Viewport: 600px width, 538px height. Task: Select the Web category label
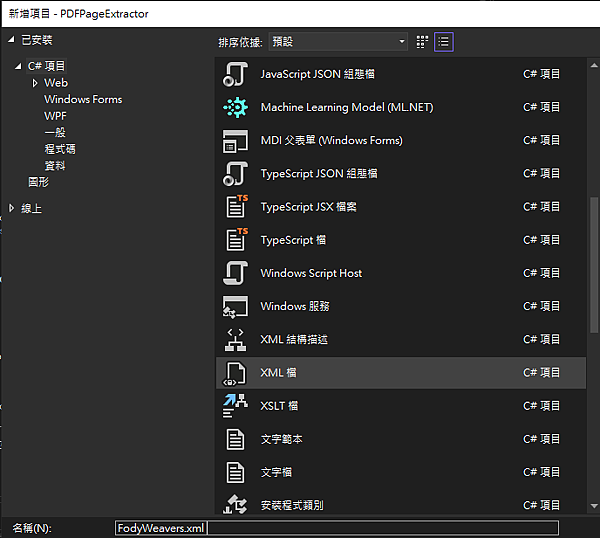(x=56, y=83)
